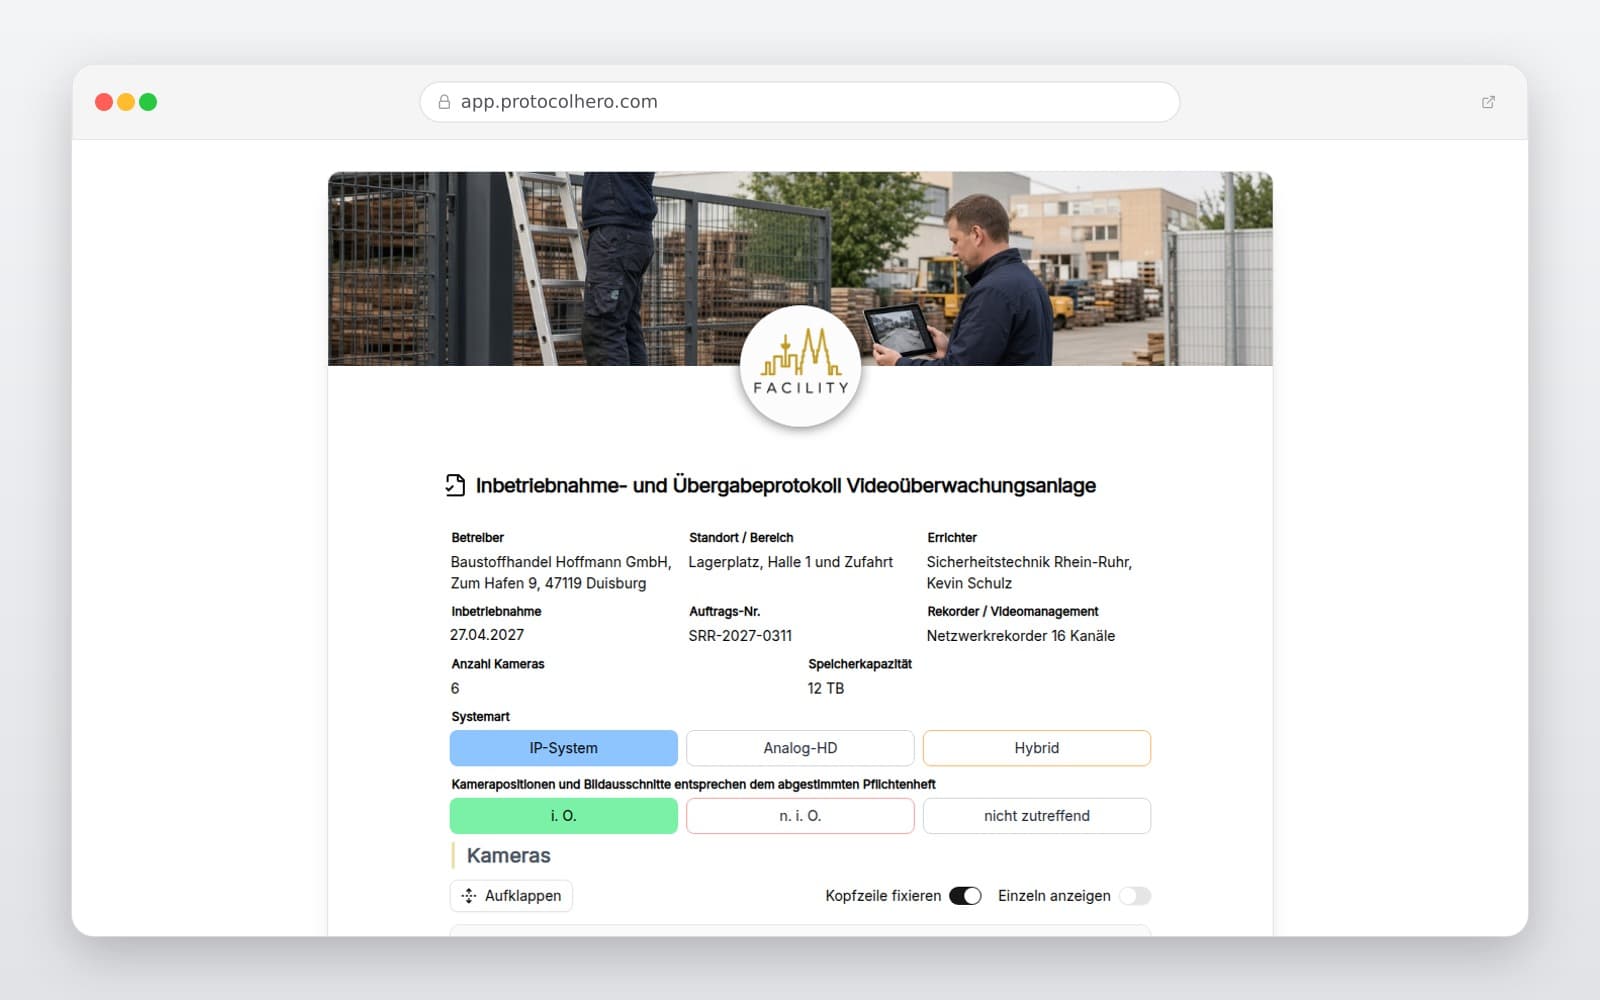Click the Anzahl Kameras value 6
This screenshot has width=1600, height=1000.
[x=455, y=689]
